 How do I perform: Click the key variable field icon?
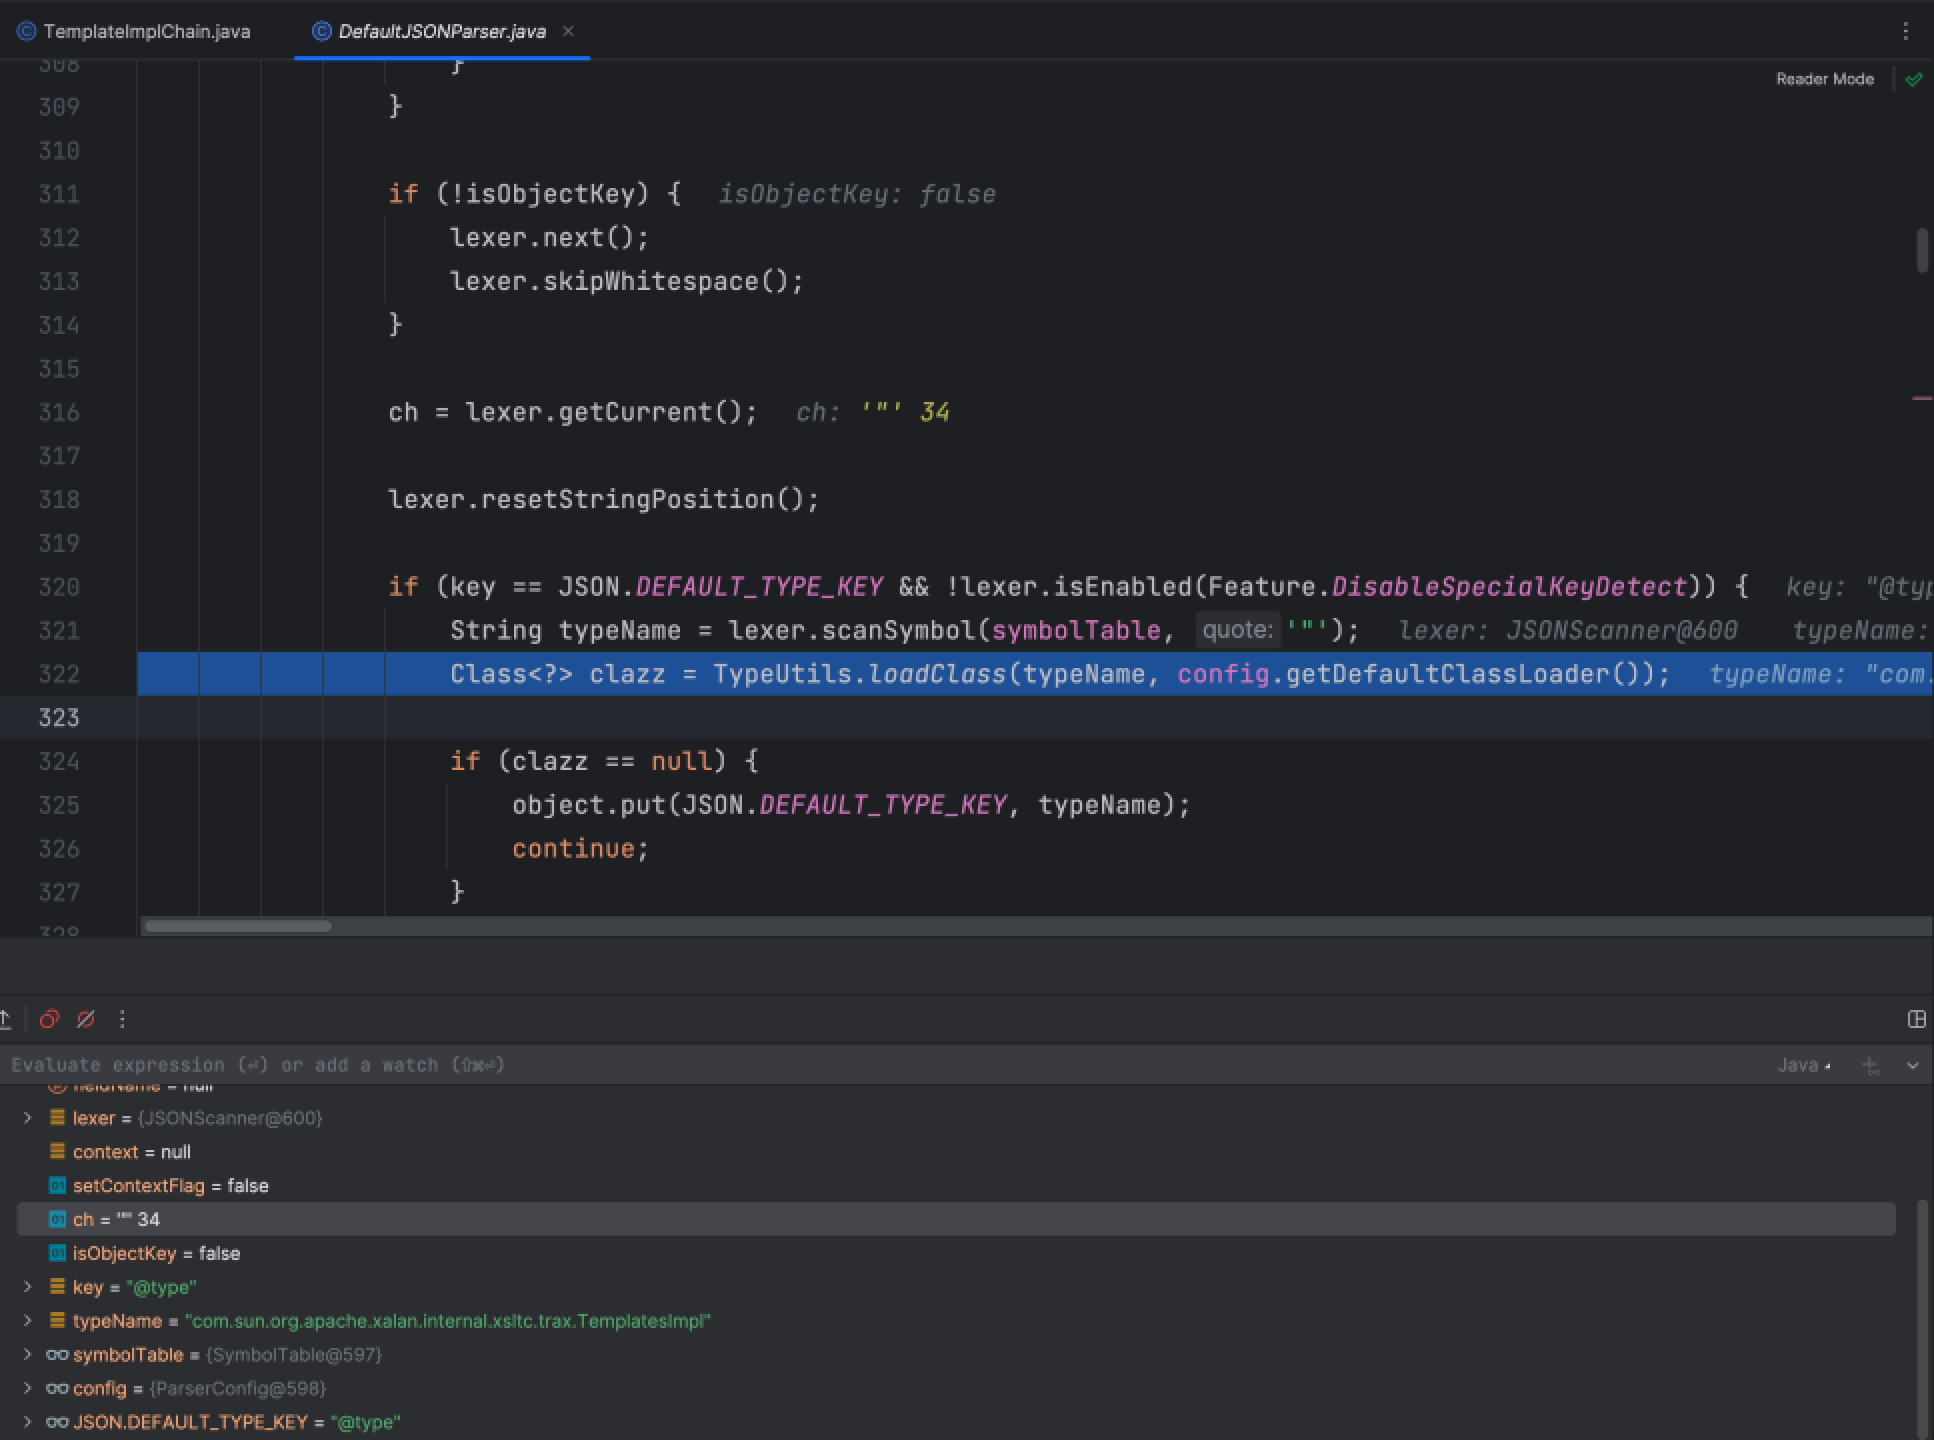tap(57, 1287)
